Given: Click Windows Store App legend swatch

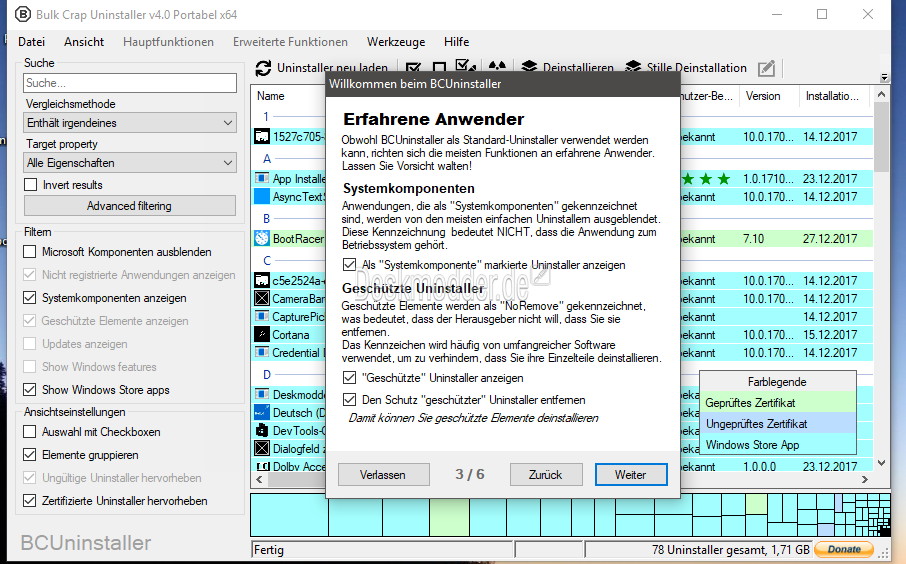Looking at the screenshot, I should tap(778, 444).
